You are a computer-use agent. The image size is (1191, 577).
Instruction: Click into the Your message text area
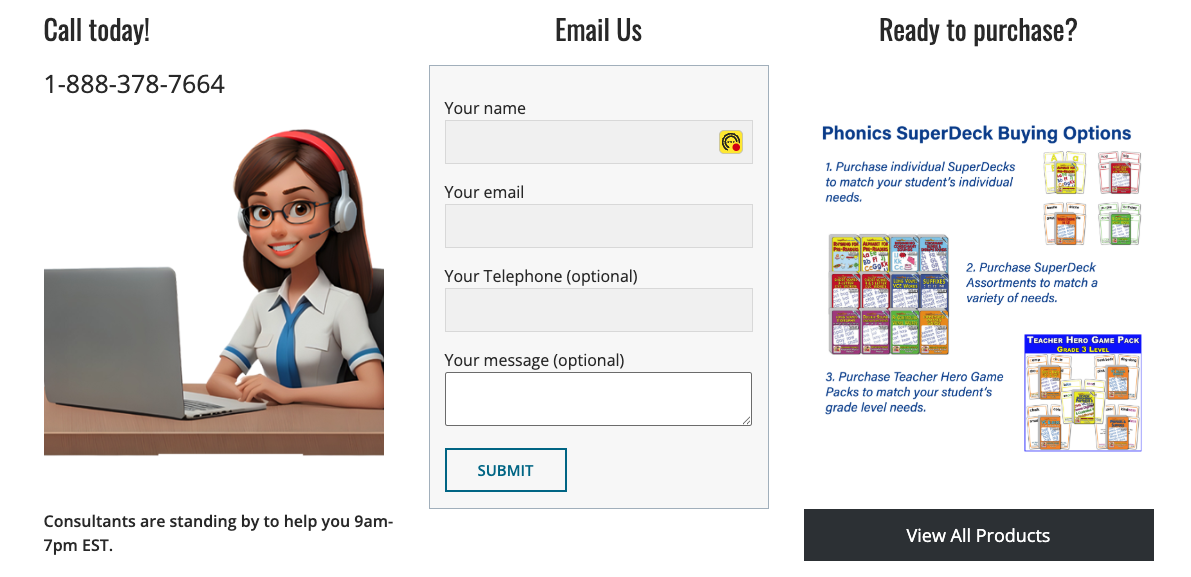pyautogui.click(x=599, y=399)
